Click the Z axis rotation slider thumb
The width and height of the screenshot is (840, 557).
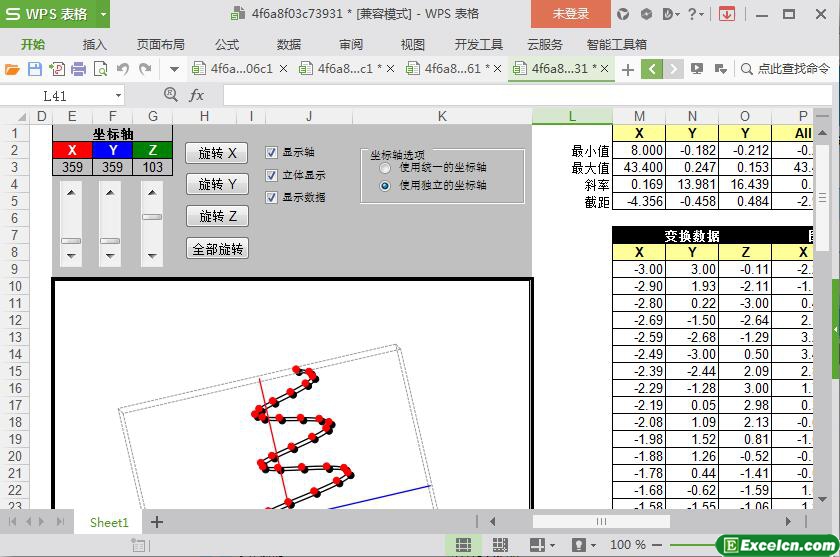click(152, 217)
